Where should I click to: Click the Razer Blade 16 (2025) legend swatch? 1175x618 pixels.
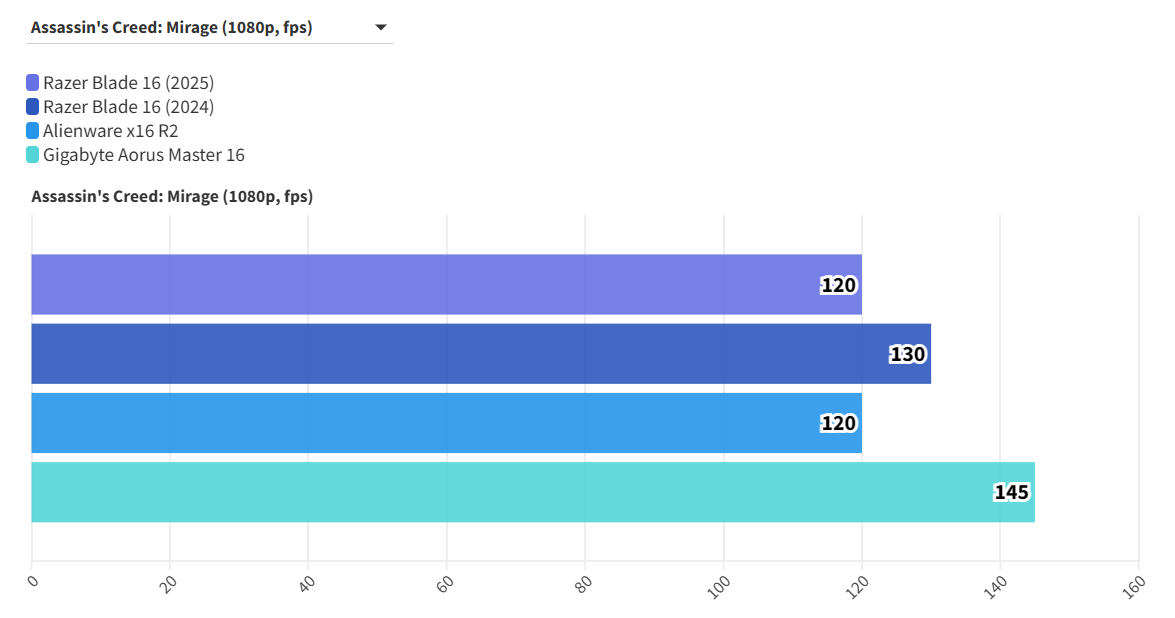[33, 83]
